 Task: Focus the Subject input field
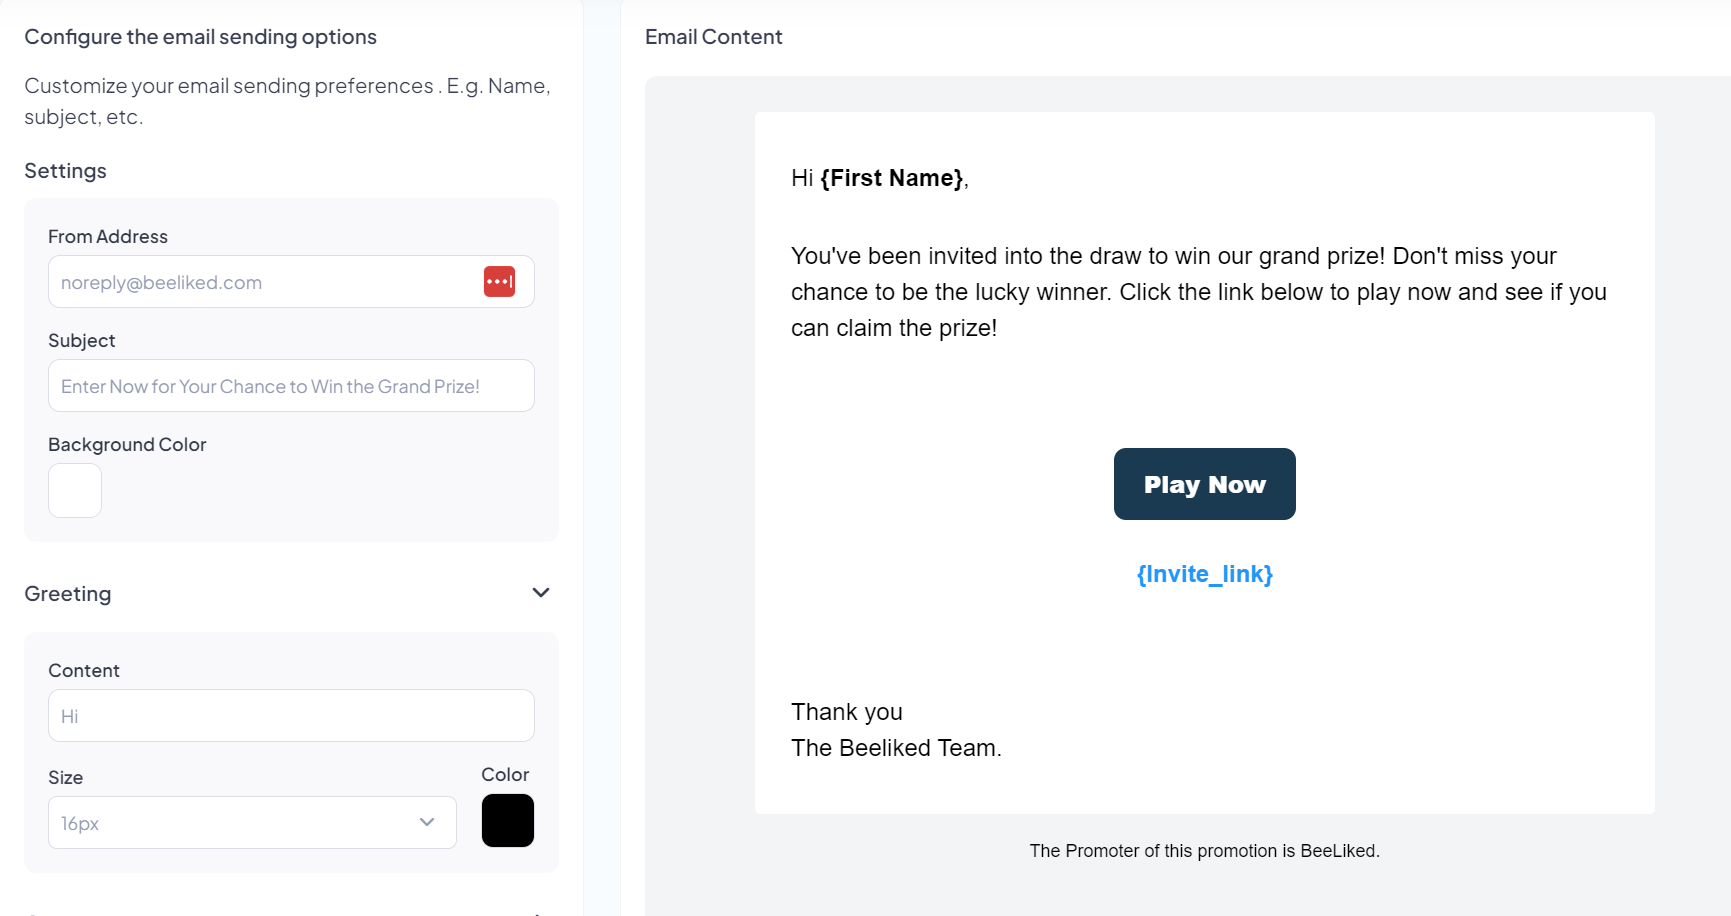click(291, 385)
